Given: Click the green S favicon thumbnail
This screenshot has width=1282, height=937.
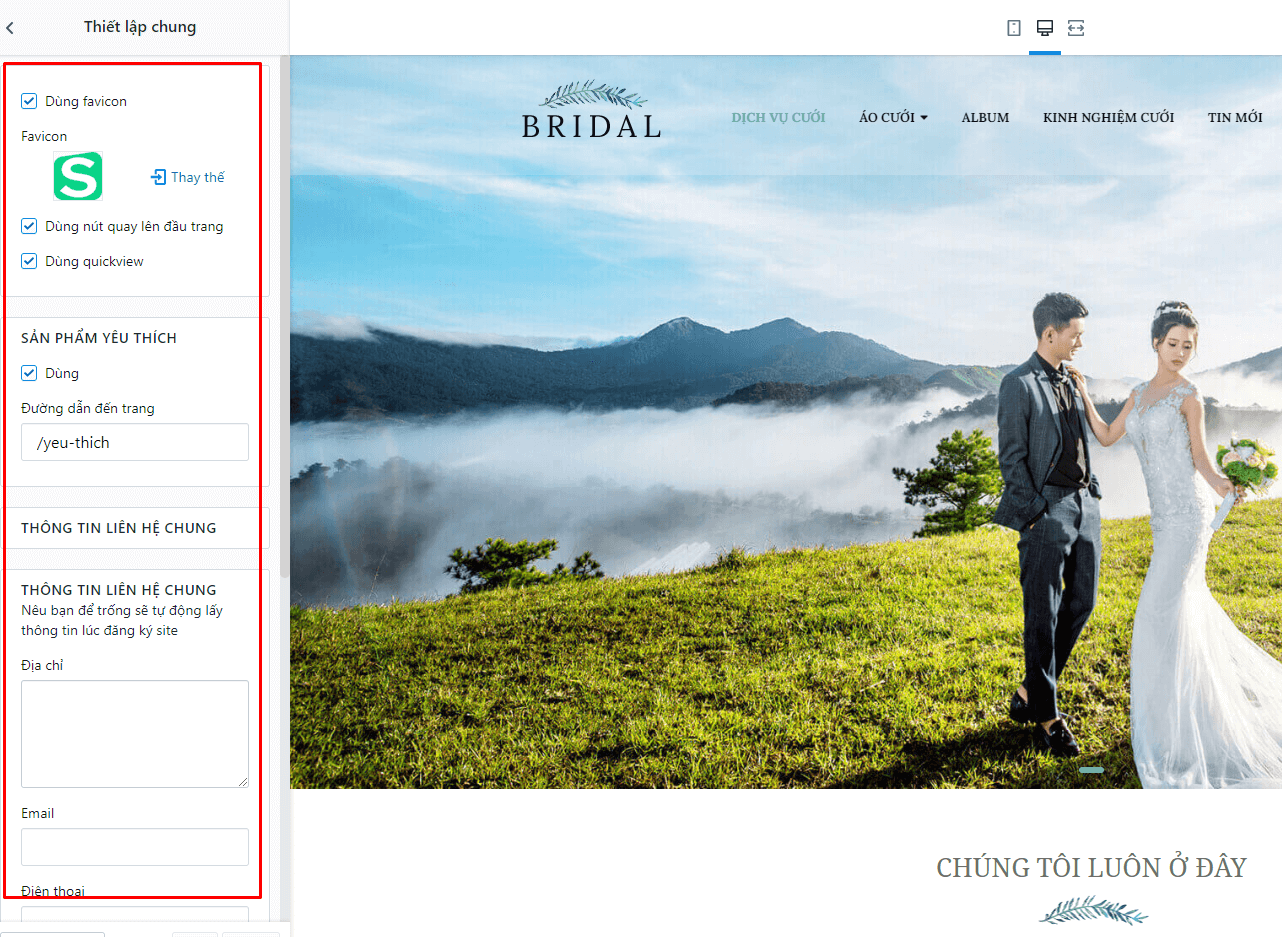Looking at the screenshot, I should (x=78, y=177).
